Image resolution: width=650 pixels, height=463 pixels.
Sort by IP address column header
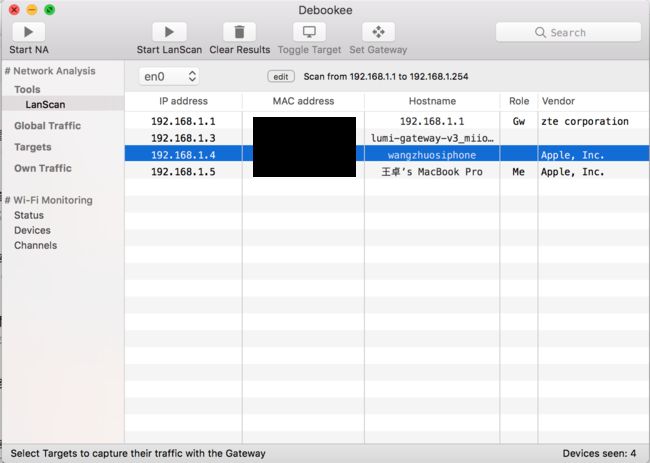pos(183,101)
